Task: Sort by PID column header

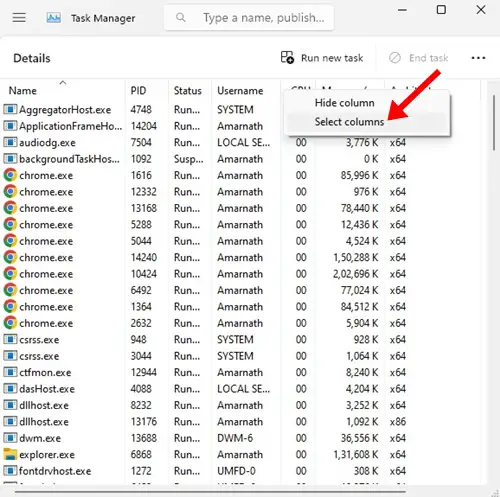Action: [x=138, y=91]
